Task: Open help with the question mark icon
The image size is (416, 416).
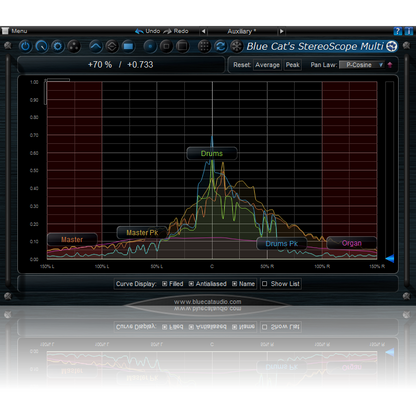Action: pos(398,31)
